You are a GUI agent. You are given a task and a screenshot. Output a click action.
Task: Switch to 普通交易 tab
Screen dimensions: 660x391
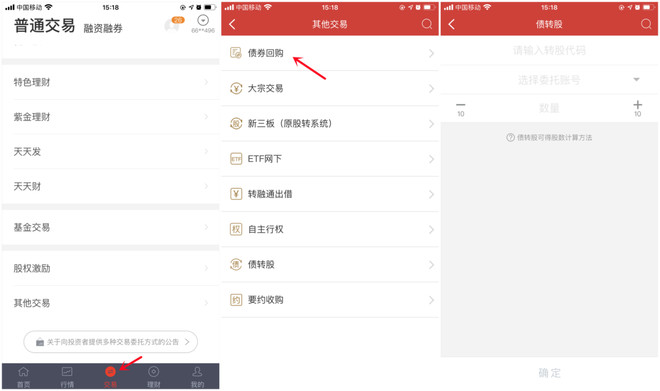pos(45,26)
